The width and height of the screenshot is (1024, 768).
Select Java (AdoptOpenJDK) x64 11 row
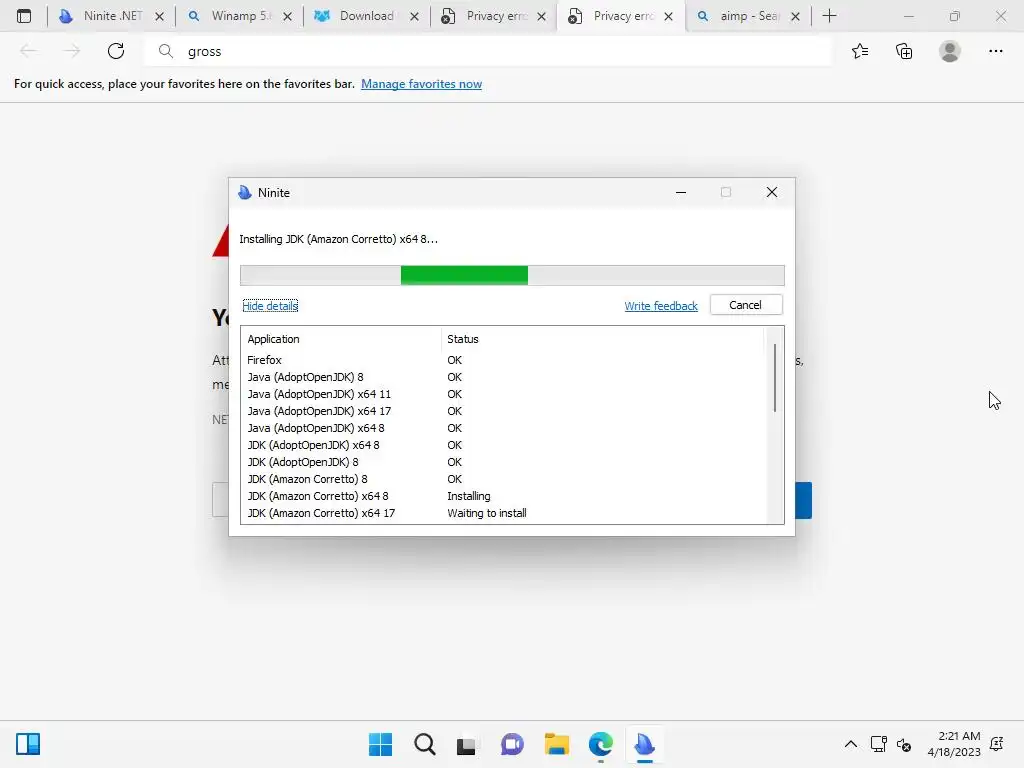(x=503, y=394)
